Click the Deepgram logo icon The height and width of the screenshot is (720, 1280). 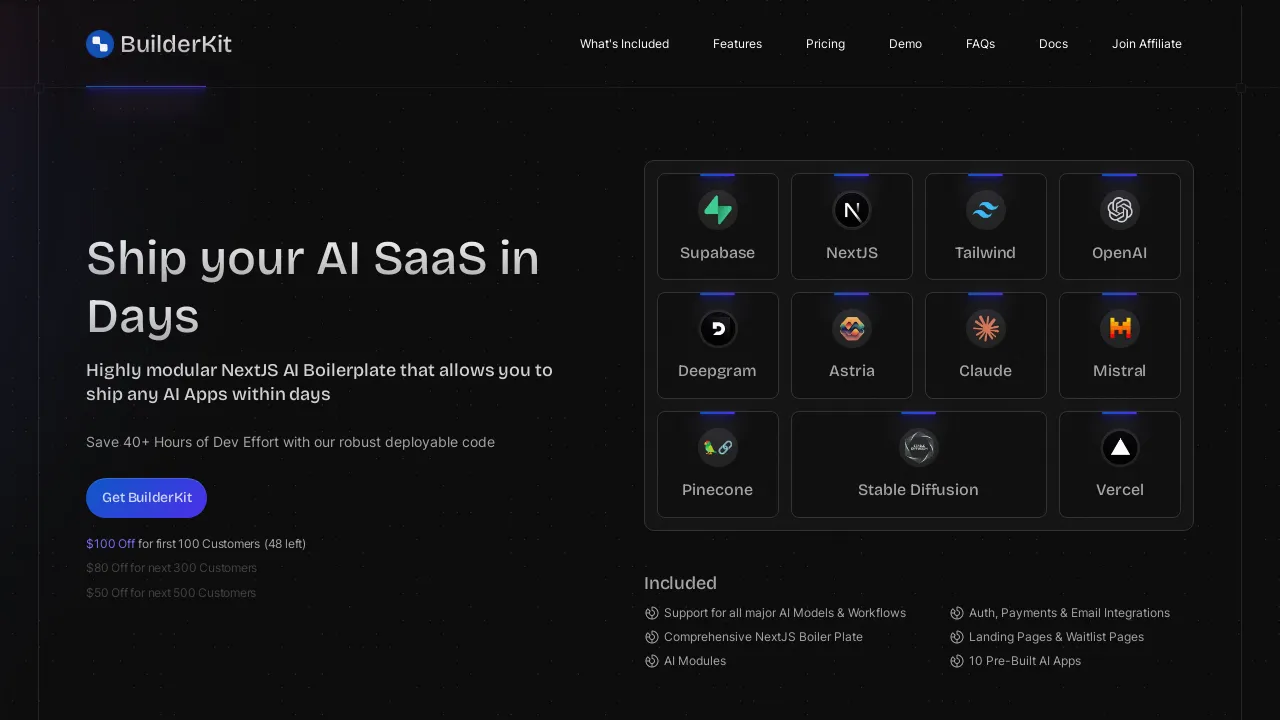[x=718, y=328]
